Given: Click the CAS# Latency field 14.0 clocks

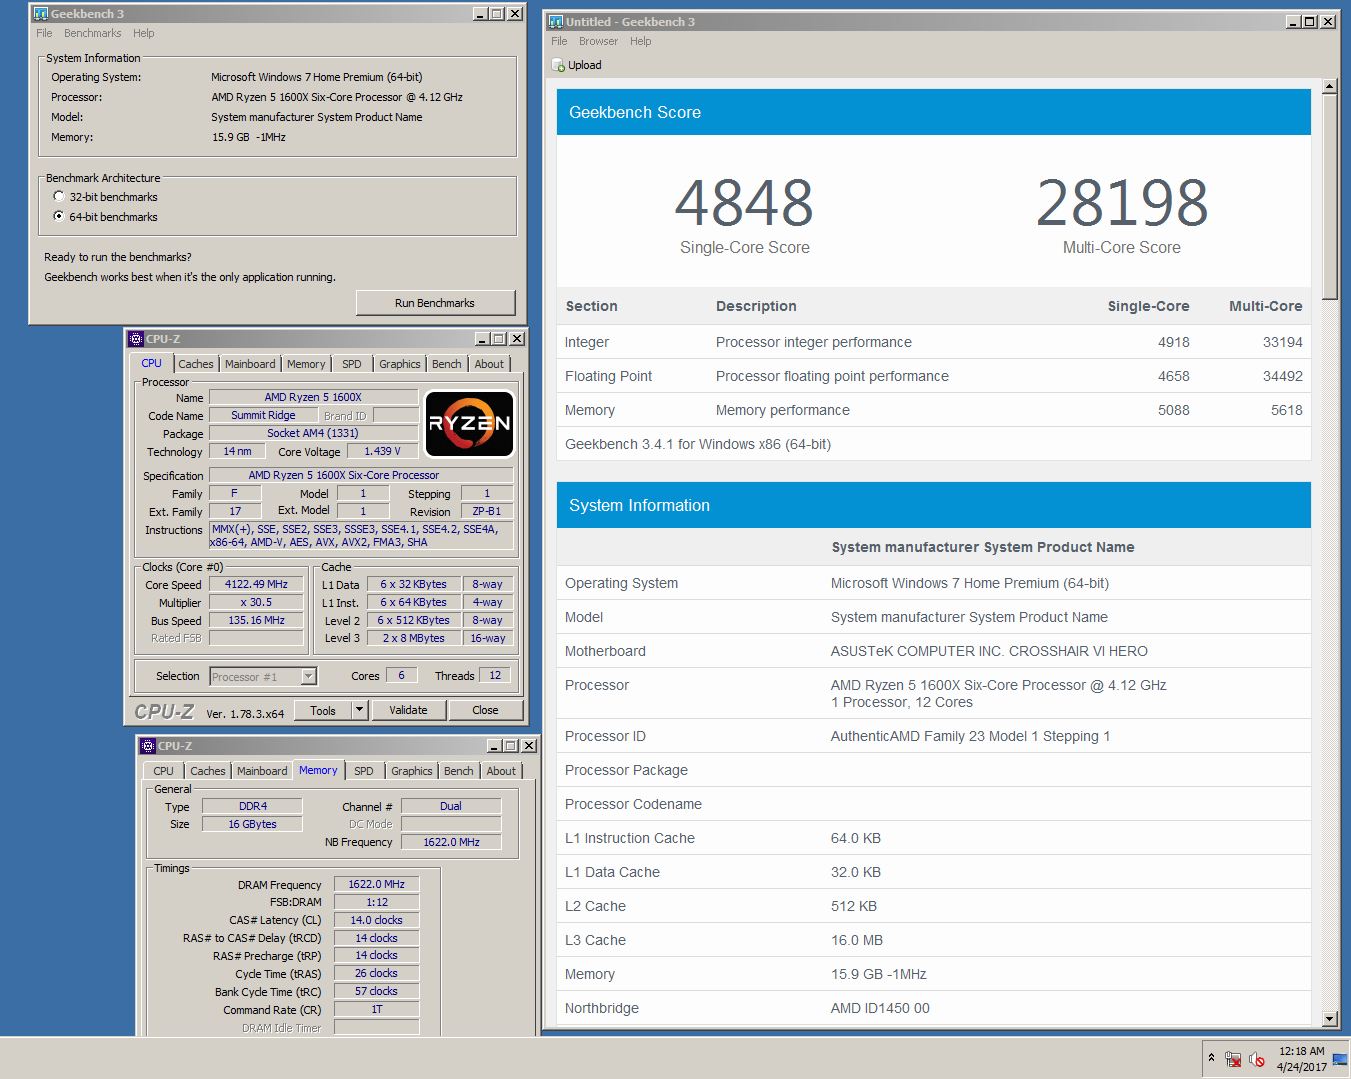Looking at the screenshot, I should click(x=376, y=920).
